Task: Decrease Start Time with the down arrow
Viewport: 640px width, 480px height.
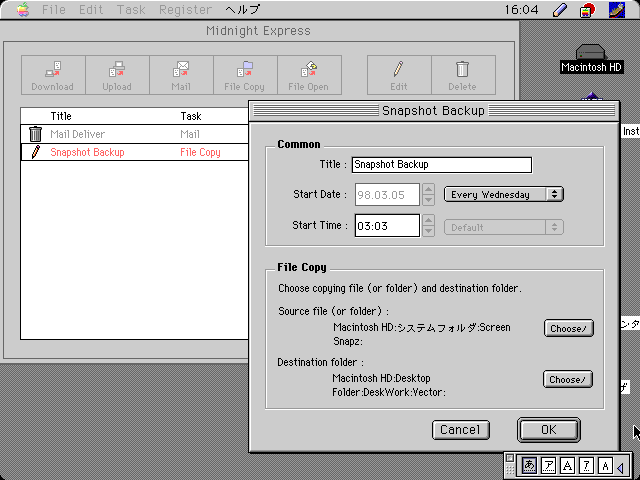Action: [428, 231]
